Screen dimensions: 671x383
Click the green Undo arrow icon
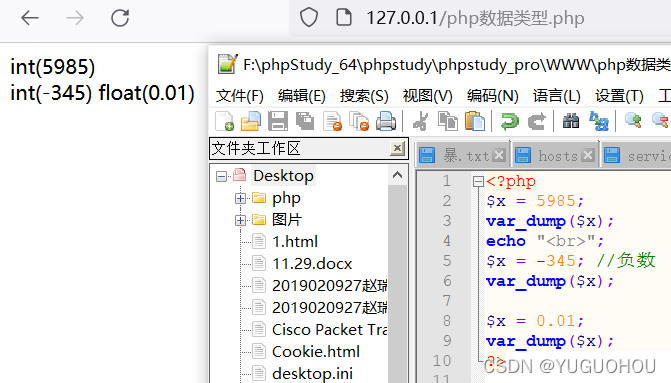pyautogui.click(x=509, y=121)
